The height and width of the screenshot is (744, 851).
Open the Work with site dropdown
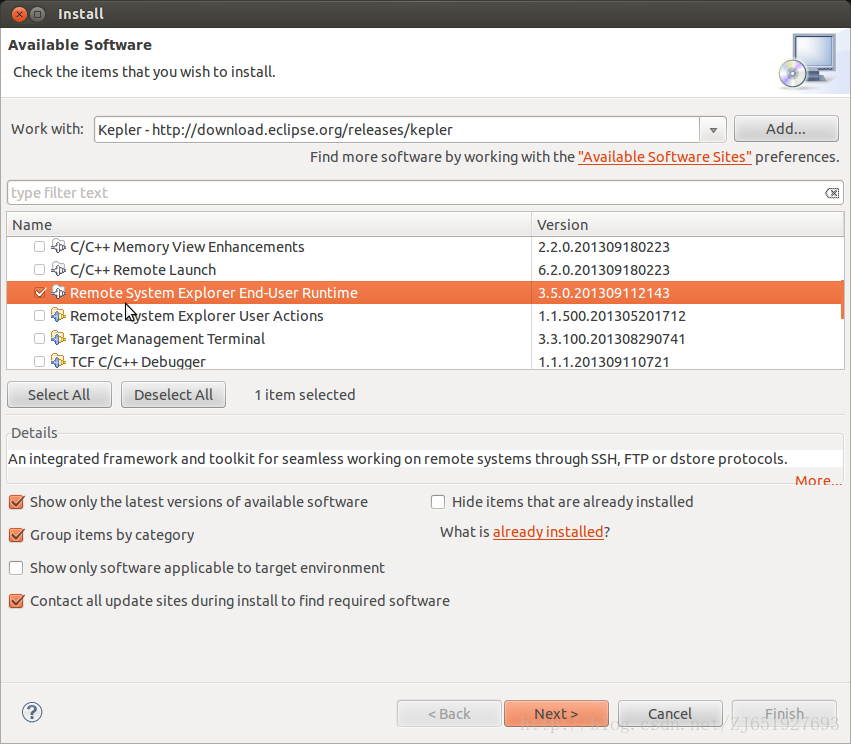pyautogui.click(x=713, y=130)
